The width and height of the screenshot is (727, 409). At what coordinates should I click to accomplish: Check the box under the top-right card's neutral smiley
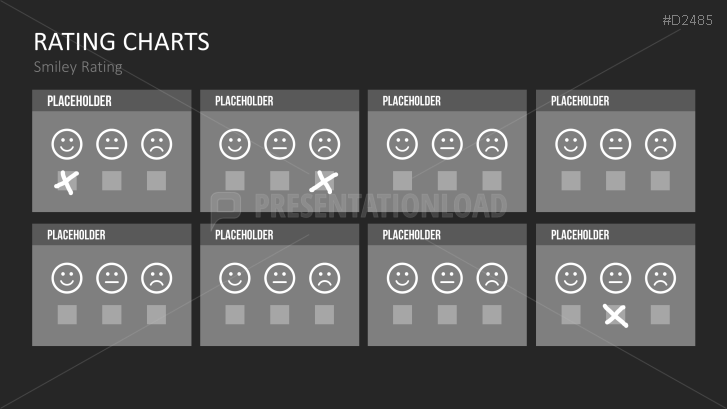coord(615,181)
